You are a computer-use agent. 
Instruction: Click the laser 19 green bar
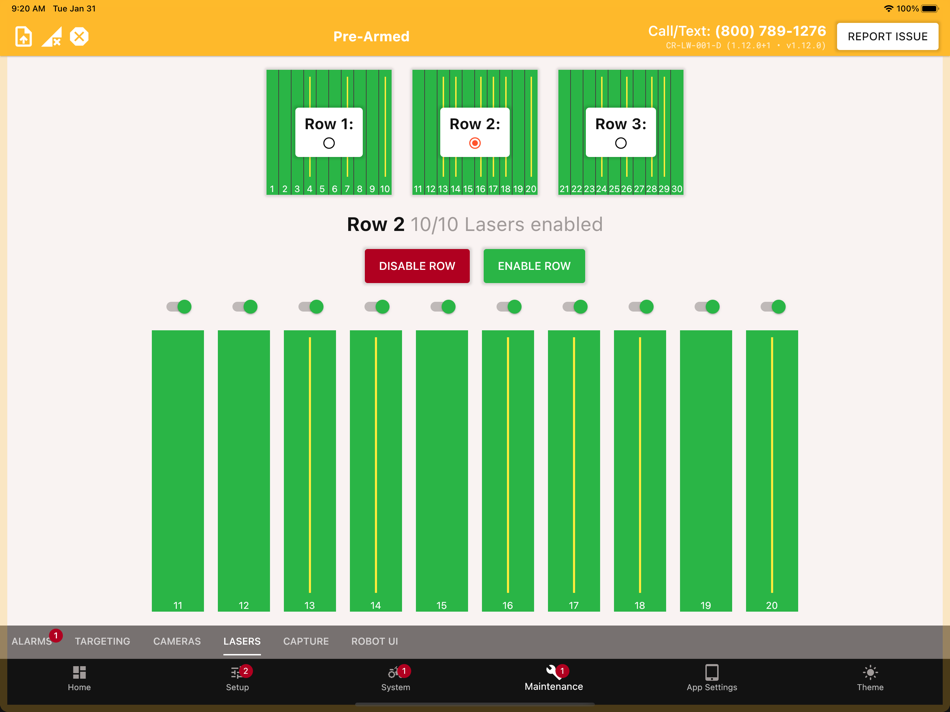[x=706, y=471]
